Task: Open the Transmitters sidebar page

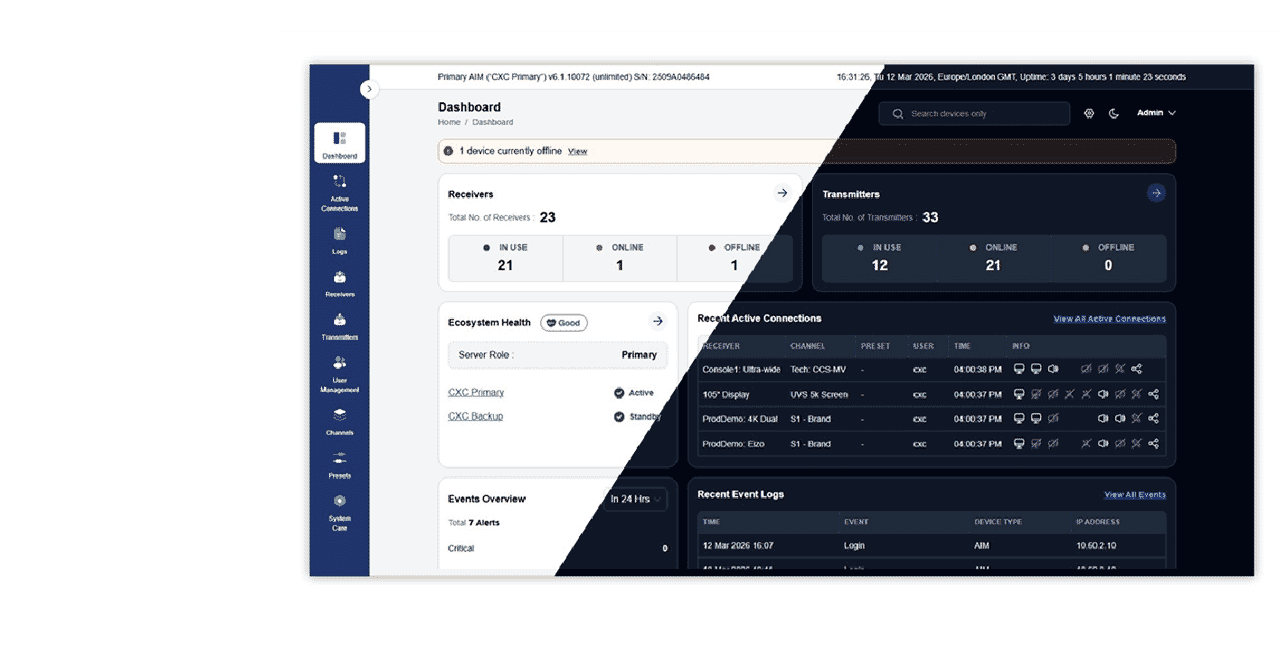Action: (x=339, y=327)
